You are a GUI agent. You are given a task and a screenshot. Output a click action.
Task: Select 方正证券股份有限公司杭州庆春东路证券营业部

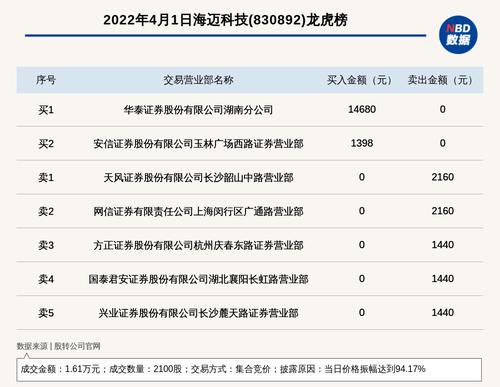click(198, 245)
